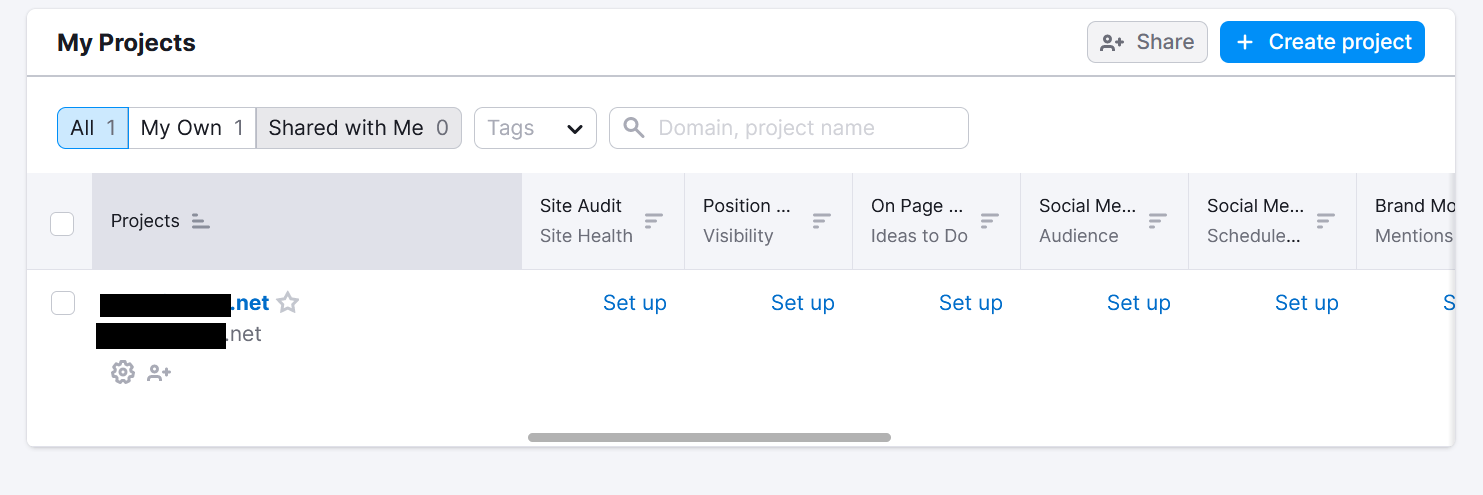Sort by Position Tracking visibility icon

pyautogui.click(x=822, y=221)
